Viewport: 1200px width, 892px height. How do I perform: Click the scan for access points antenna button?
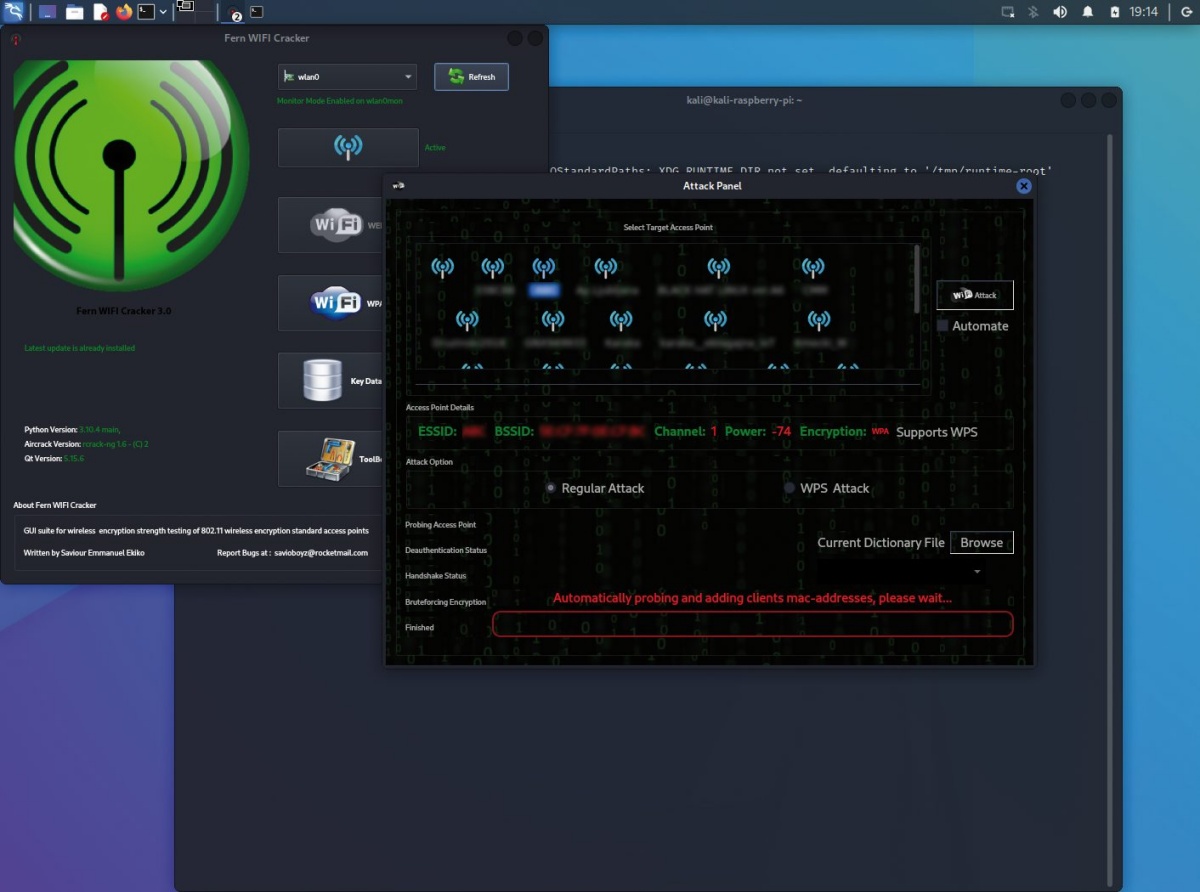click(x=348, y=147)
